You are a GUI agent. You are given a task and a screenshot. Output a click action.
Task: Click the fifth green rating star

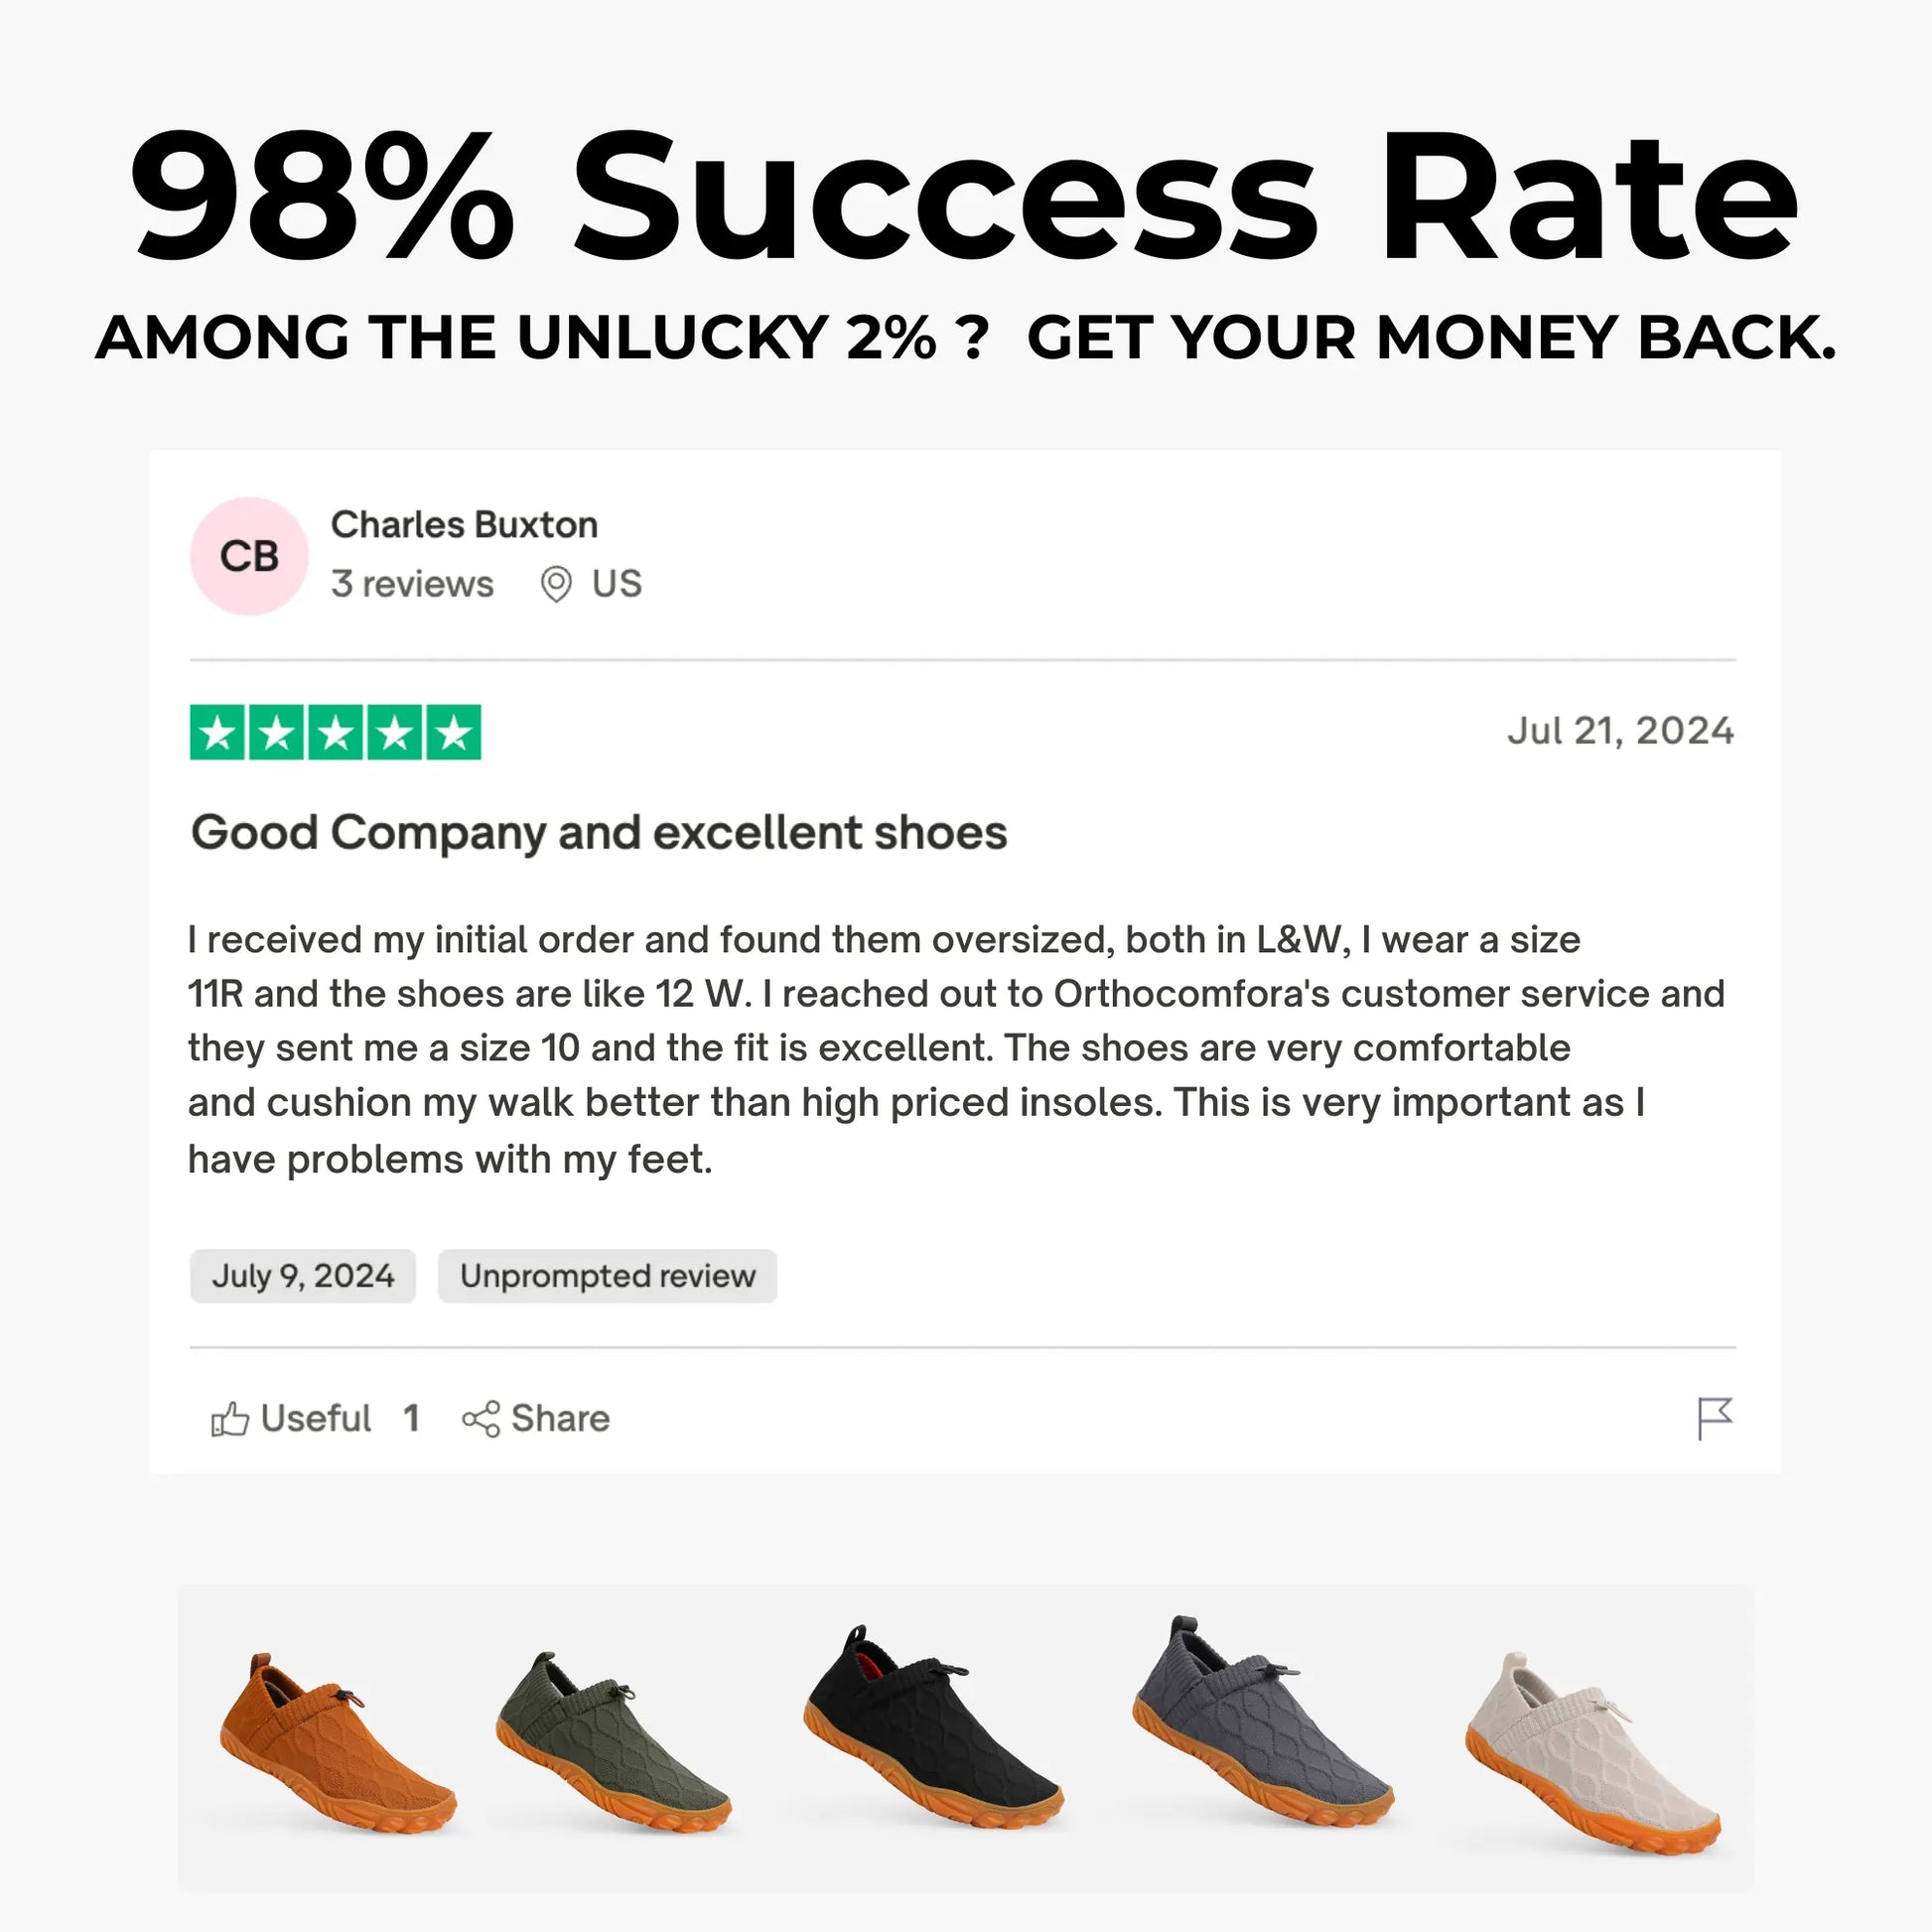point(454,733)
